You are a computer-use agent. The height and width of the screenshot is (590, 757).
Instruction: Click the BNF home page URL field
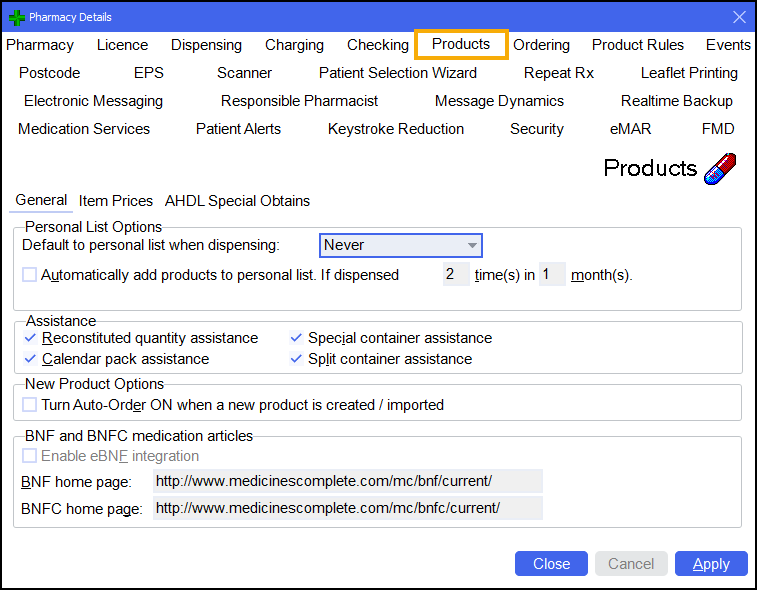[347, 481]
